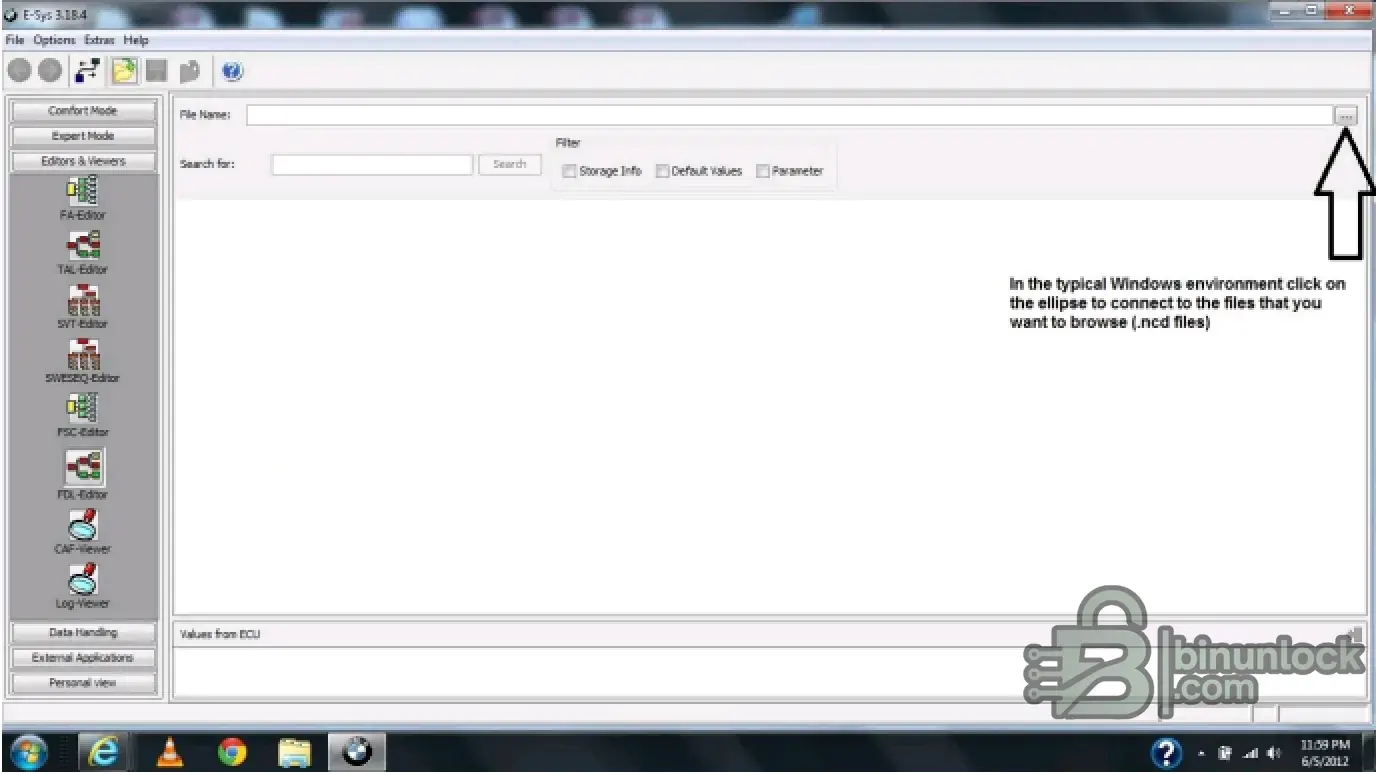Click the Search button
1376x774 pixels.
tap(510, 164)
